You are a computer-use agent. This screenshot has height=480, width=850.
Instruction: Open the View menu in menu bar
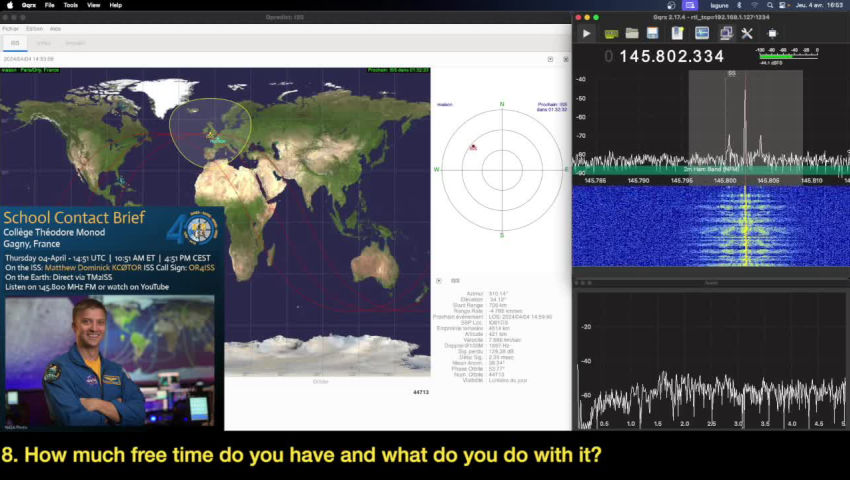[93, 5]
